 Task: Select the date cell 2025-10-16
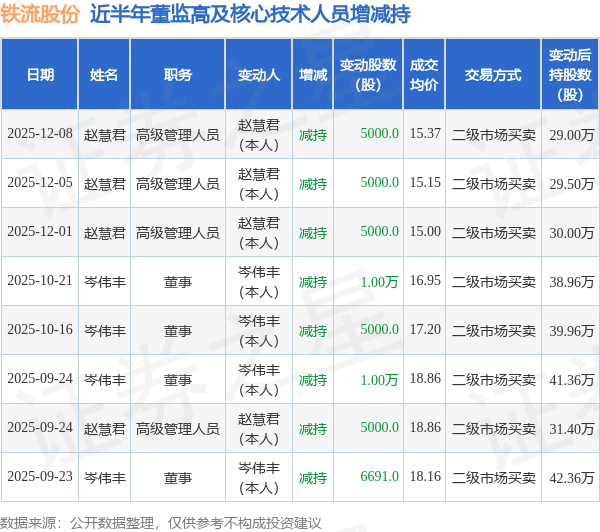(x=40, y=330)
